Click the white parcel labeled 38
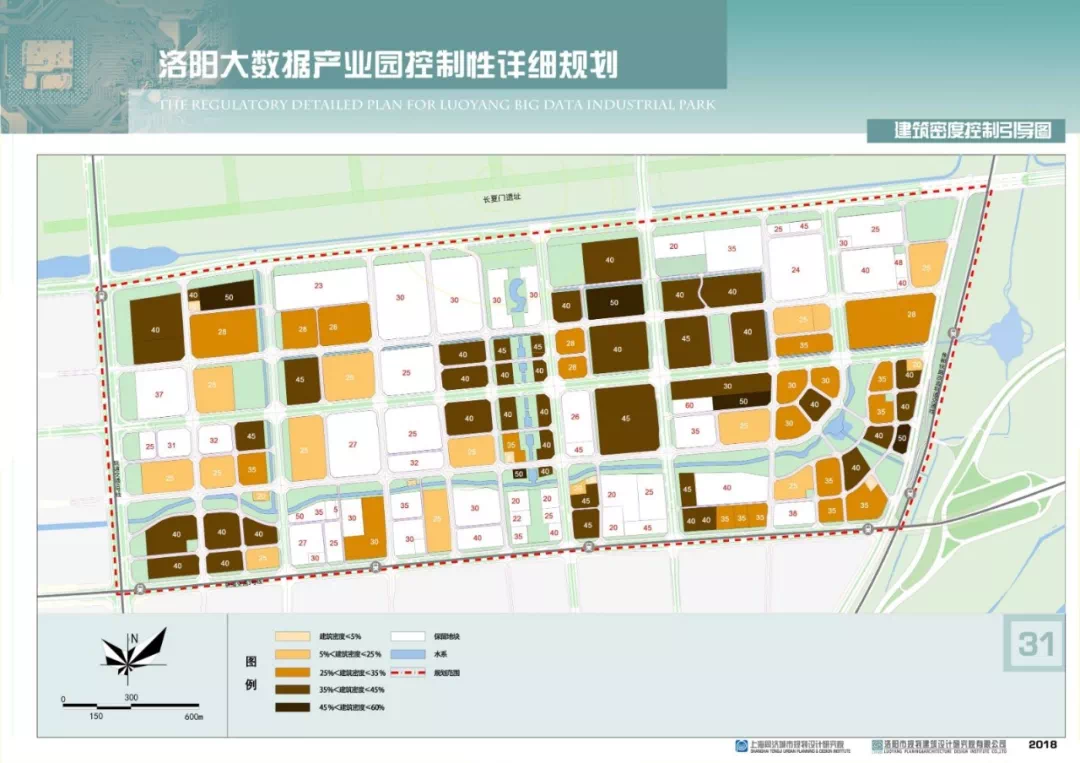 (x=793, y=513)
